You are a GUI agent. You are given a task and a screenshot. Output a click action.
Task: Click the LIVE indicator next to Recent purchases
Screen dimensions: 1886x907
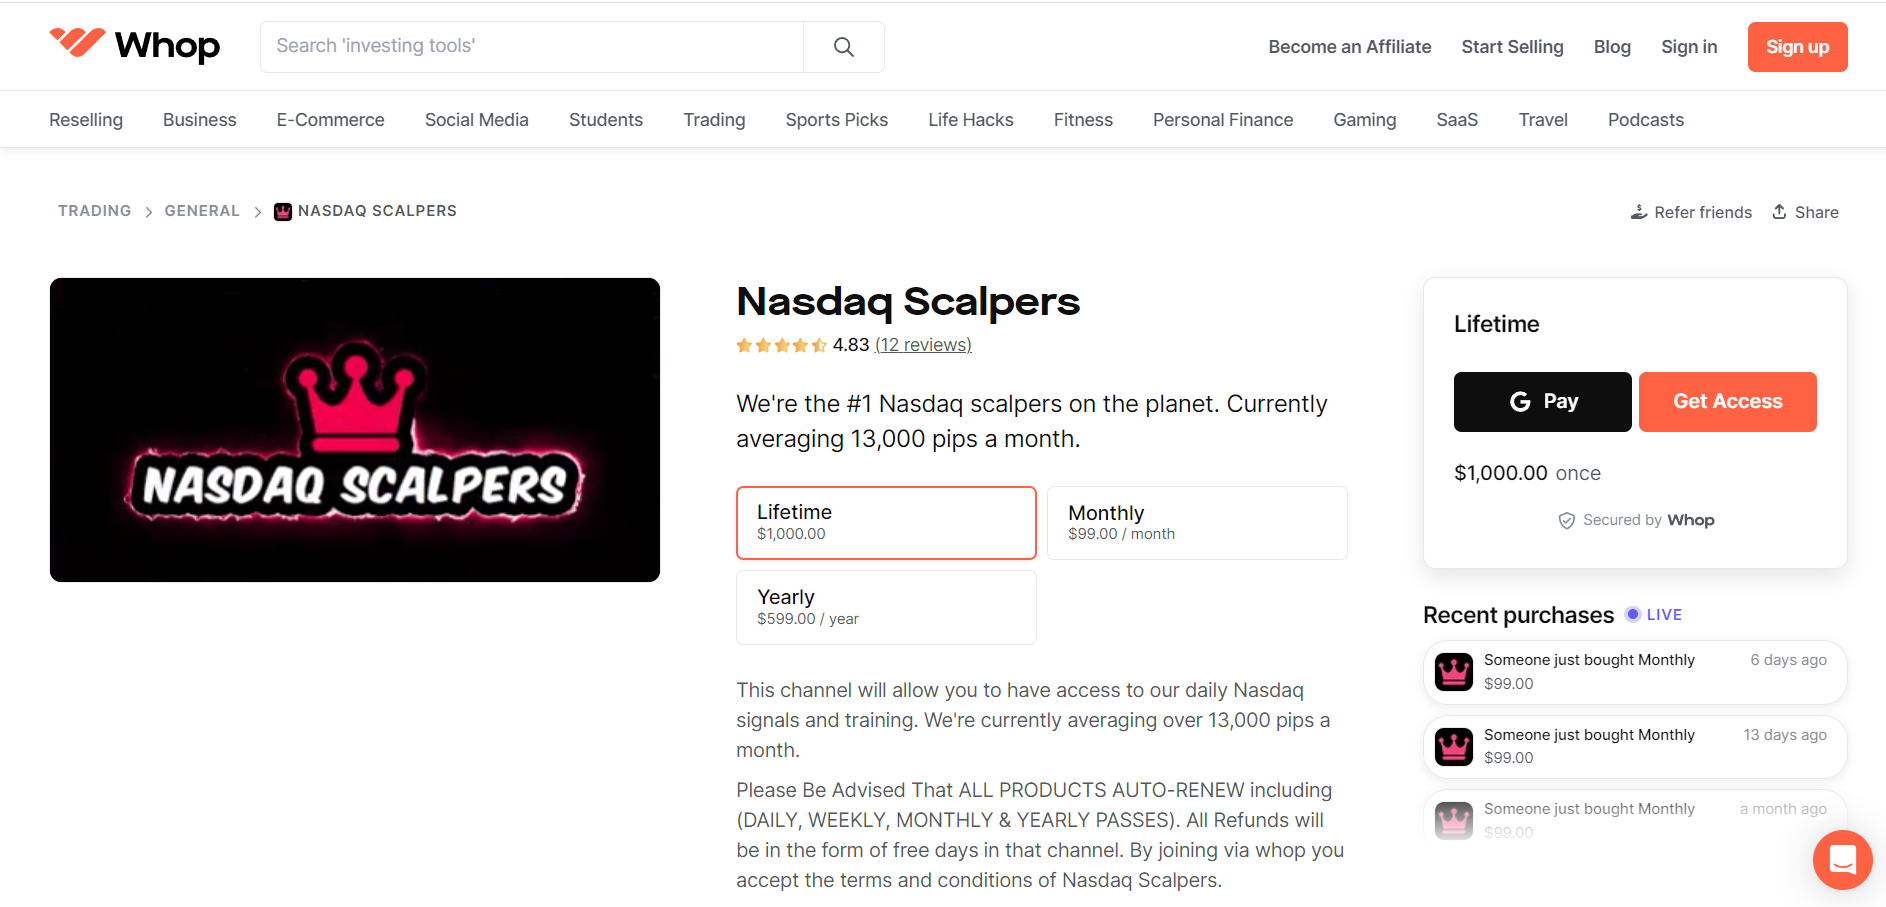[1653, 614]
